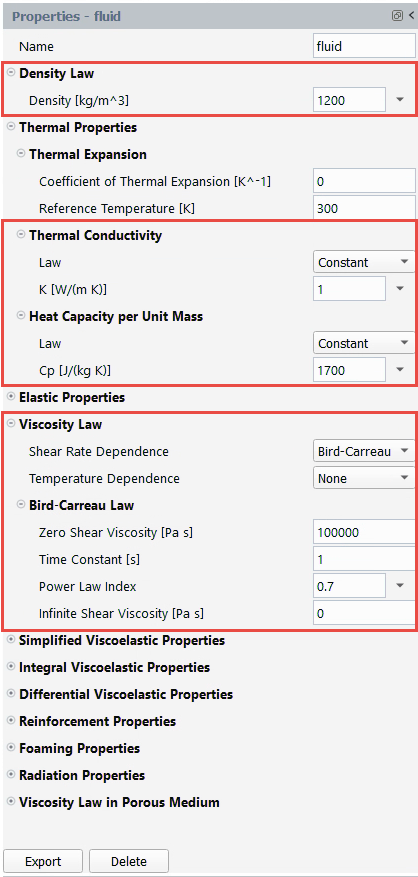Screen dimensions: 418x877
Task: Expand Integral Viscoelastic Properties section
Action: point(11,667)
